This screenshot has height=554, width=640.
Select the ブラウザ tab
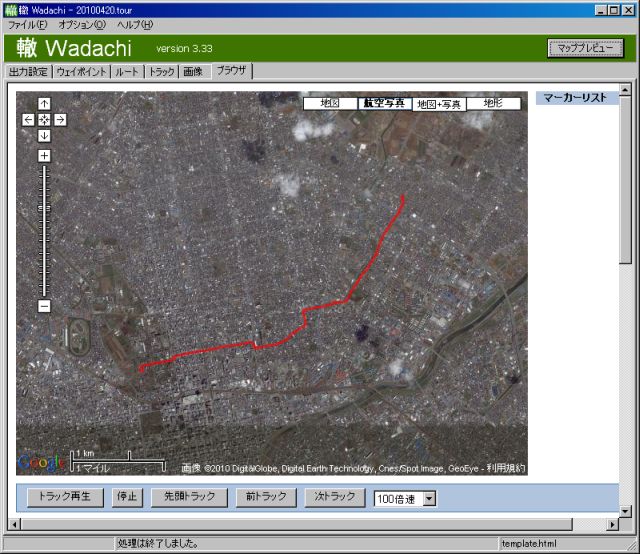pos(231,71)
